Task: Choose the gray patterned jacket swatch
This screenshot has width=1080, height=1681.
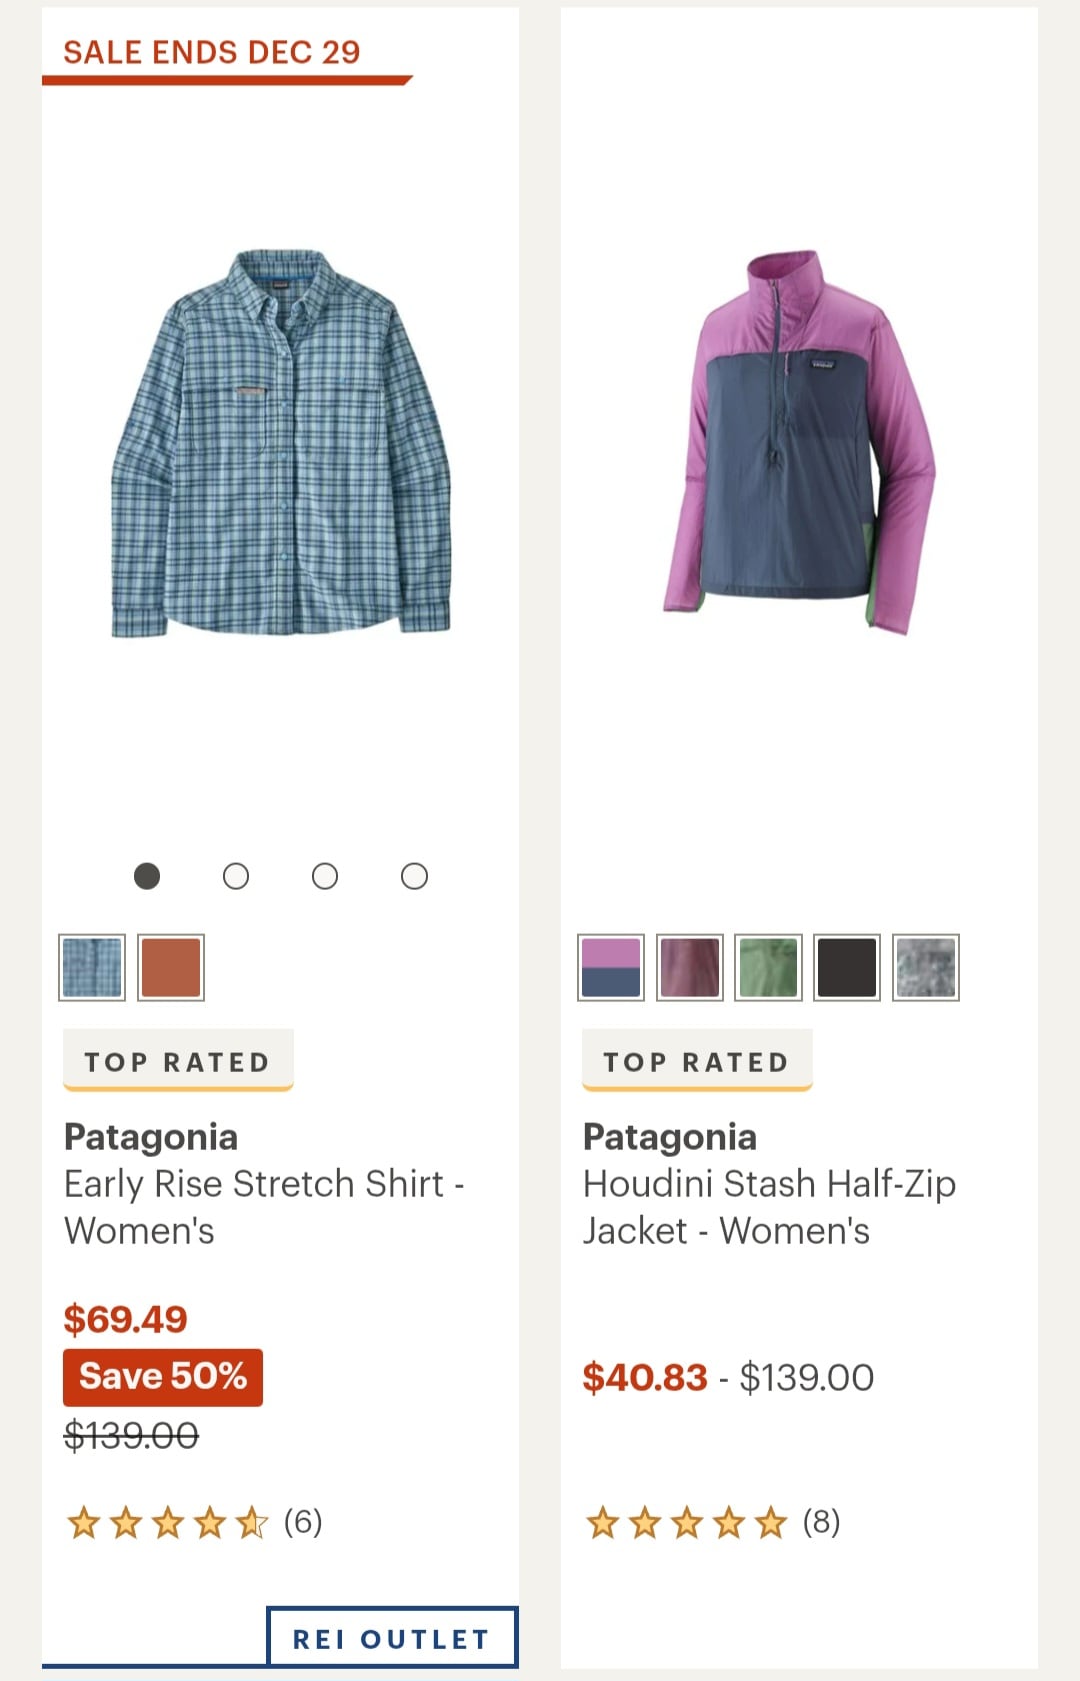Action: point(926,967)
